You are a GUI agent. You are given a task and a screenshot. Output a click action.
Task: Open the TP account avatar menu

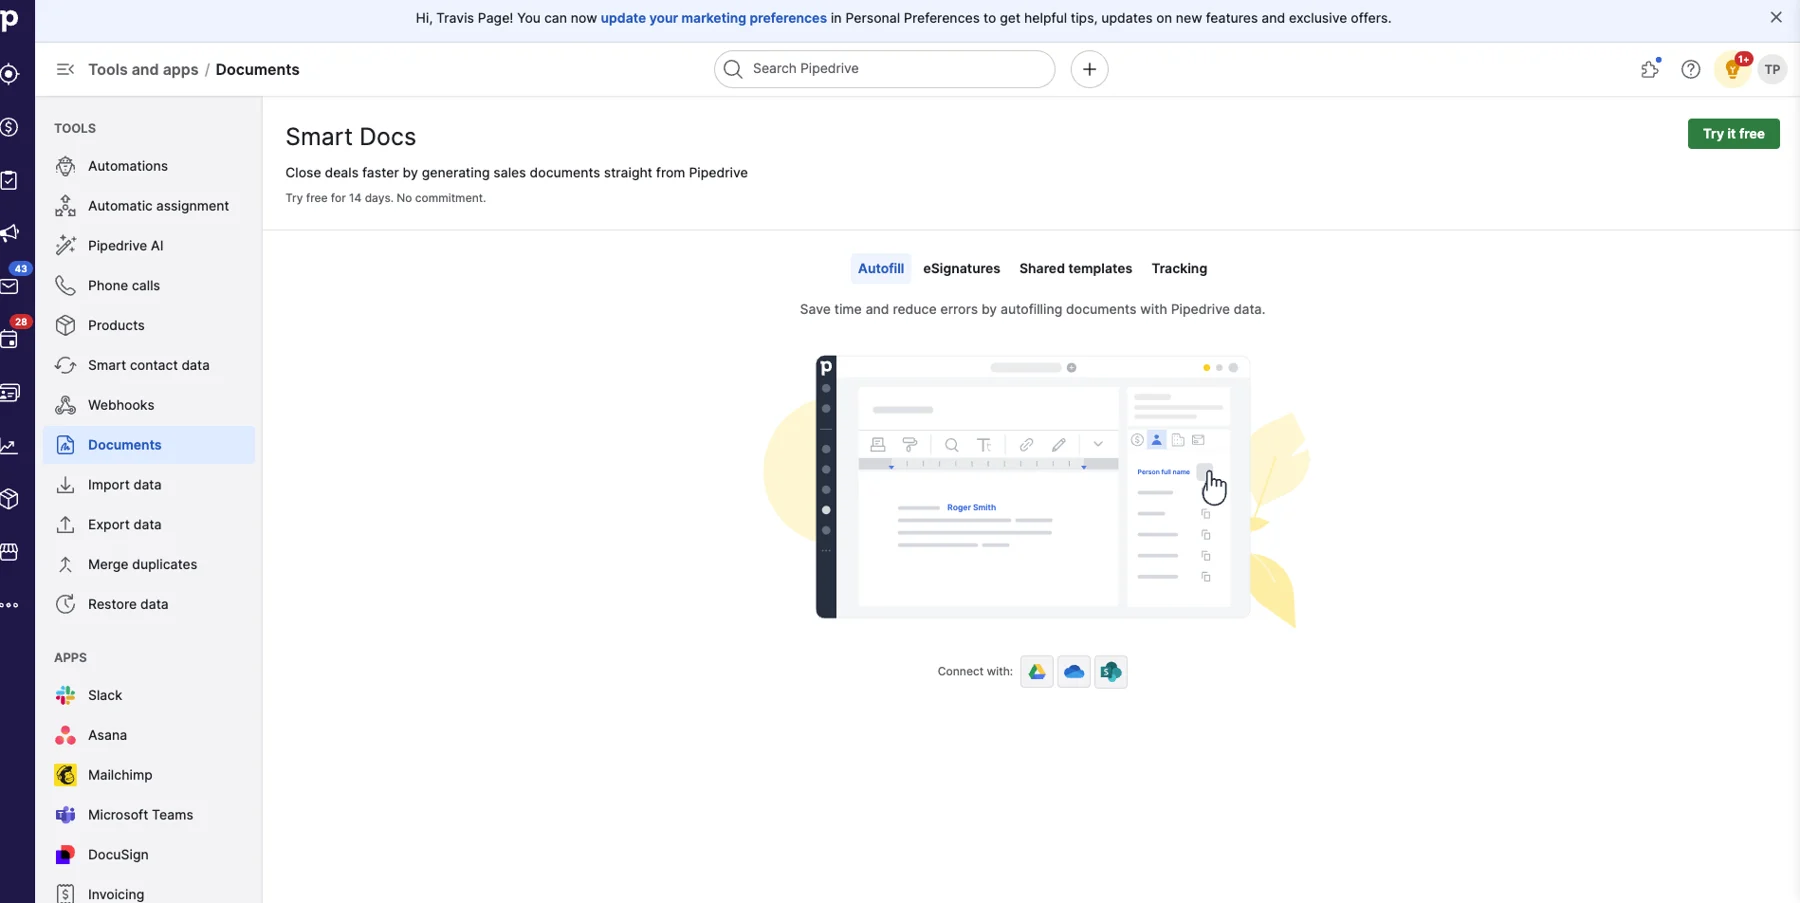1772,69
